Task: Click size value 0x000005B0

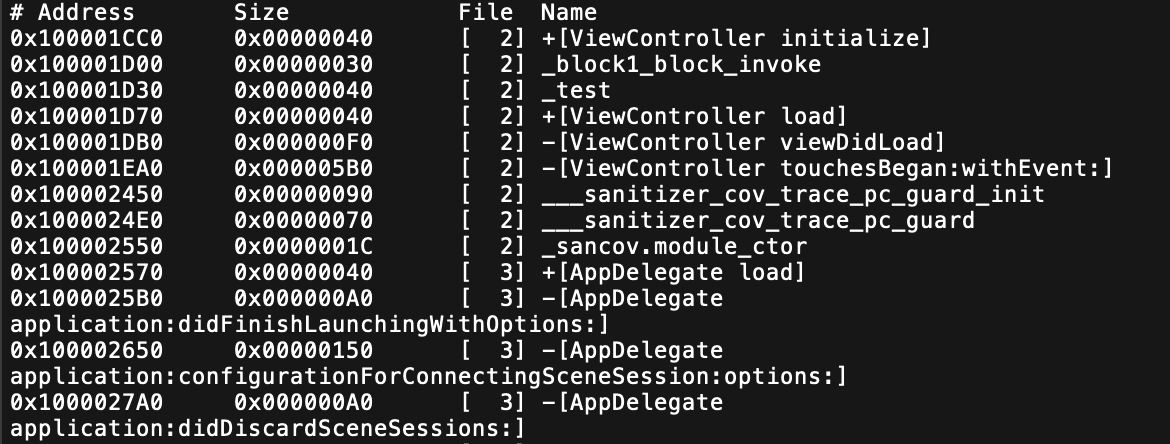Action: click(x=304, y=169)
